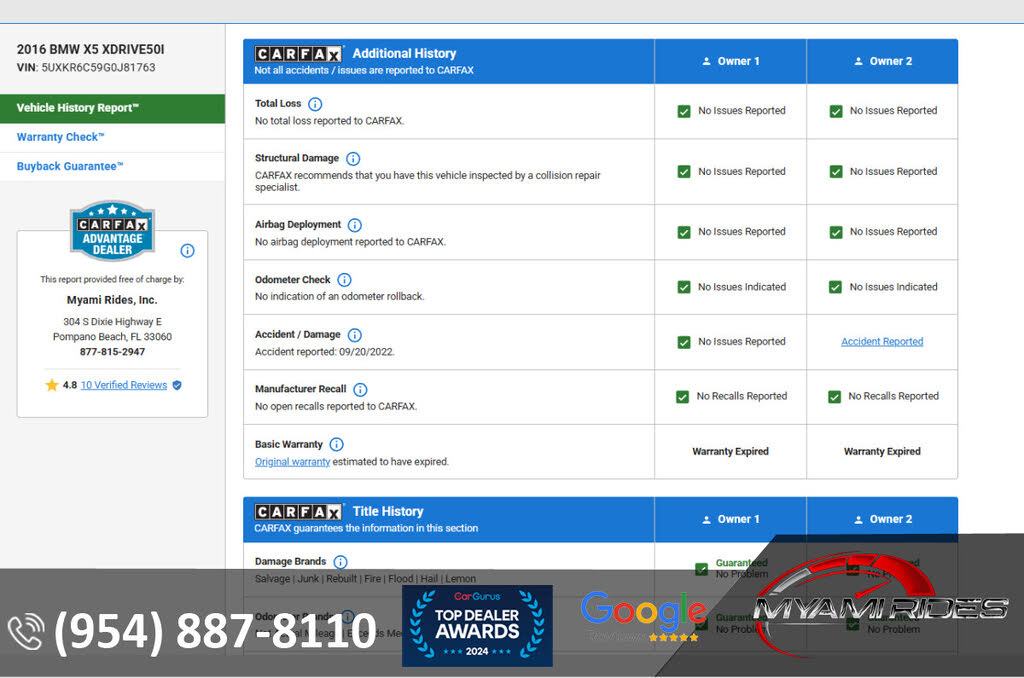Show Airbag Deployment info tooltip
1024x678 pixels.
coord(355,225)
